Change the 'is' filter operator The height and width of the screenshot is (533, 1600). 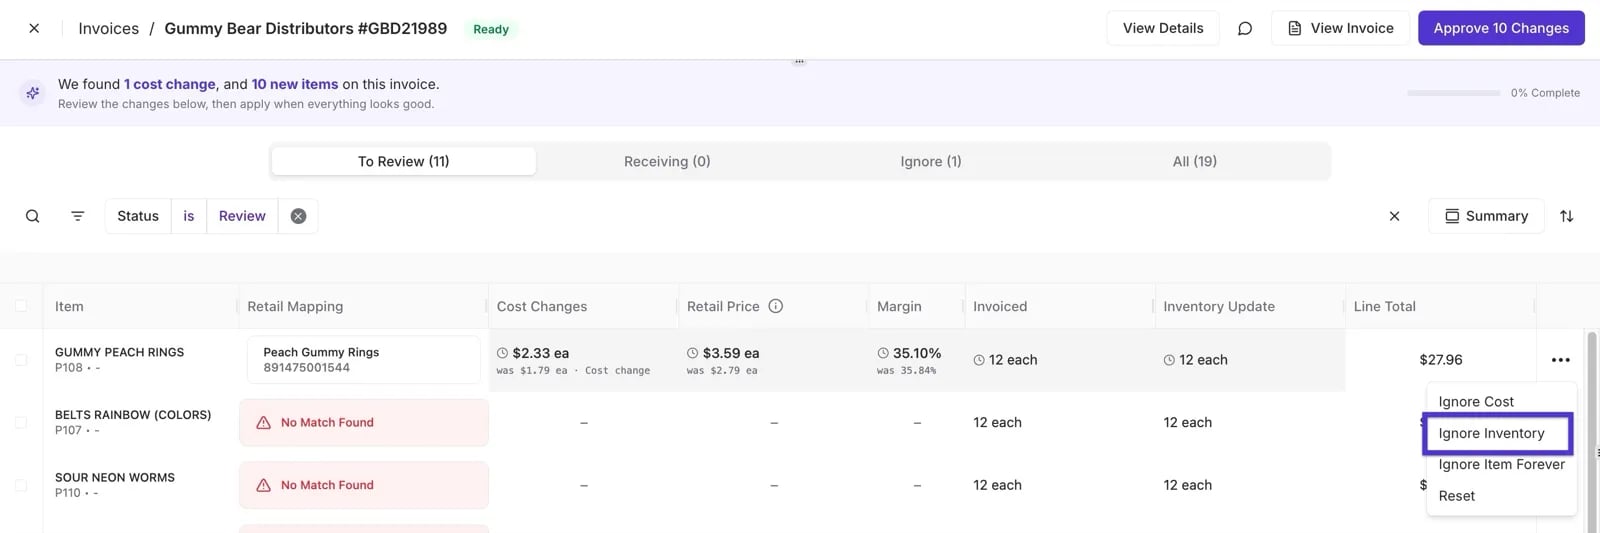coord(189,216)
